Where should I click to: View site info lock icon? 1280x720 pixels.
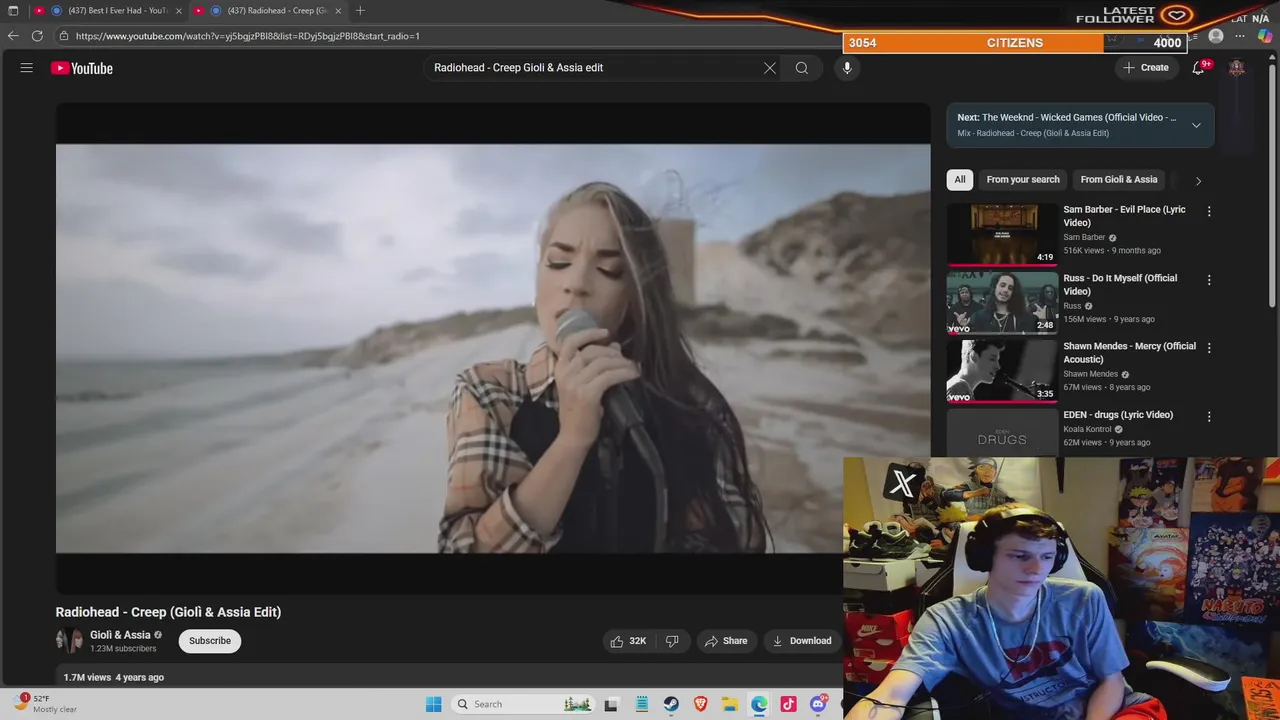[64, 36]
